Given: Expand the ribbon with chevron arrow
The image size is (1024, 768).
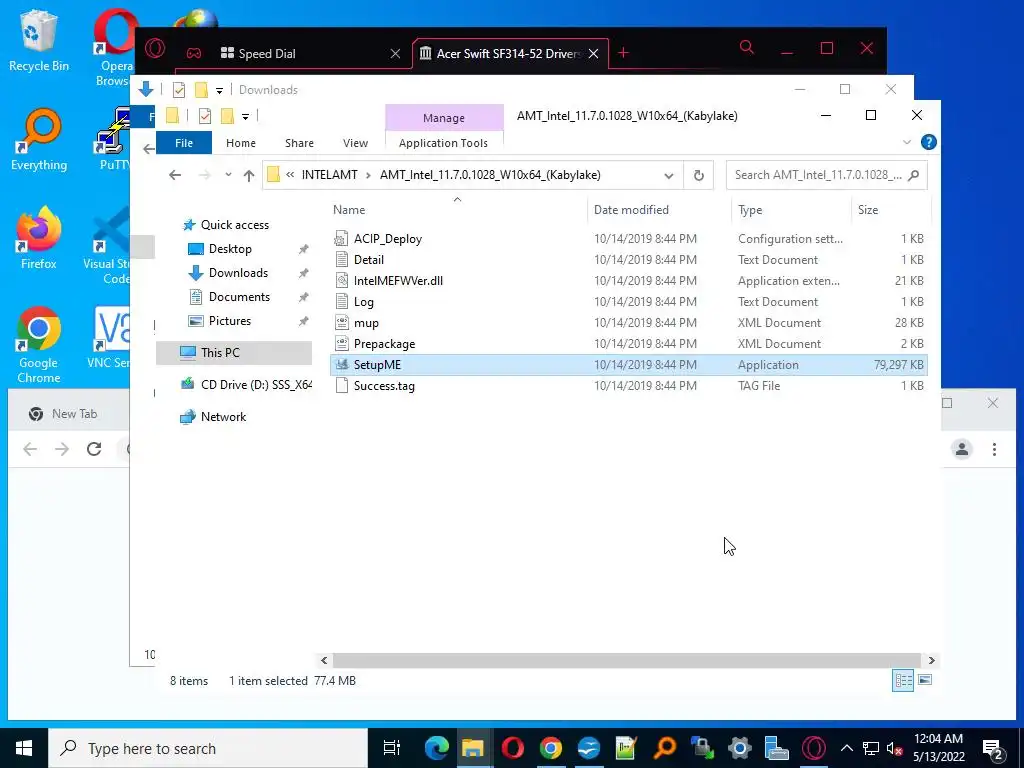Looking at the screenshot, I should (x=906, y=142).
